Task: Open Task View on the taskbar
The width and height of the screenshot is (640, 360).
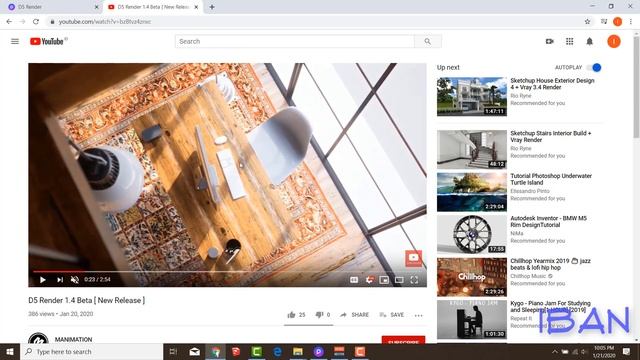Action: pyautogui.click(x=173, y=351)
